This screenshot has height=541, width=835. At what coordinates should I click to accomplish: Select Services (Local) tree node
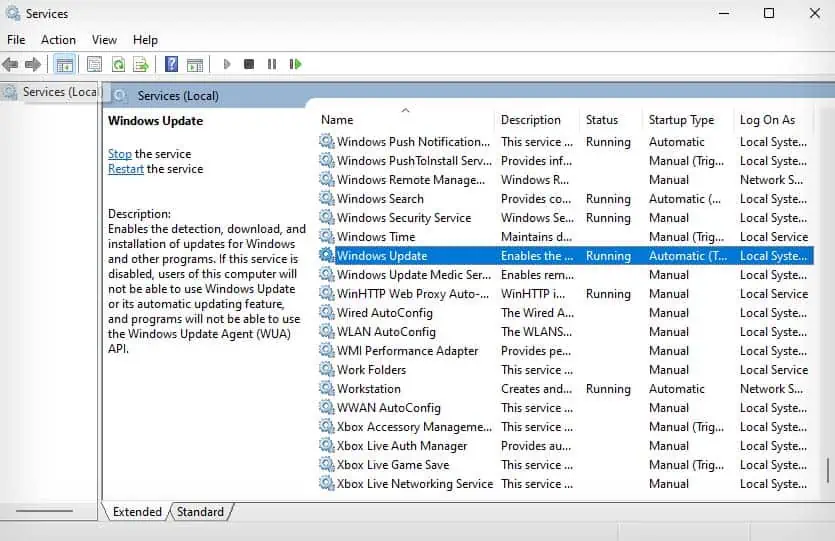click(52, 92)
